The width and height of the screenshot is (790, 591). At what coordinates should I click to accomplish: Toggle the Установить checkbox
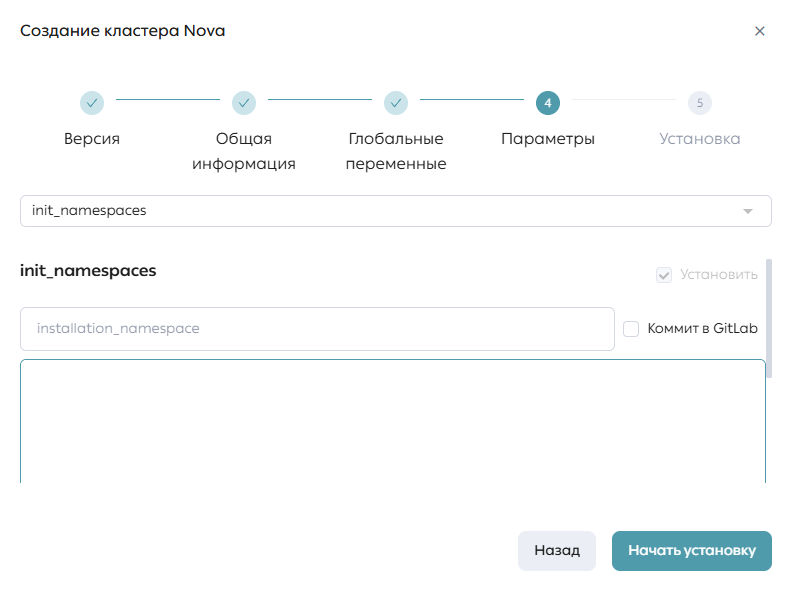point(664,275)
